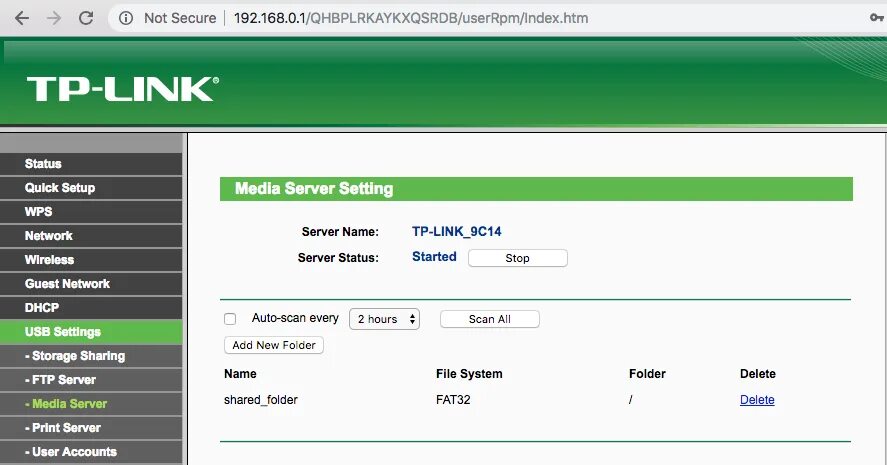Click the shared_folder name cell
This screenshot has width=887, height=465.
click(x=261, y=400)
